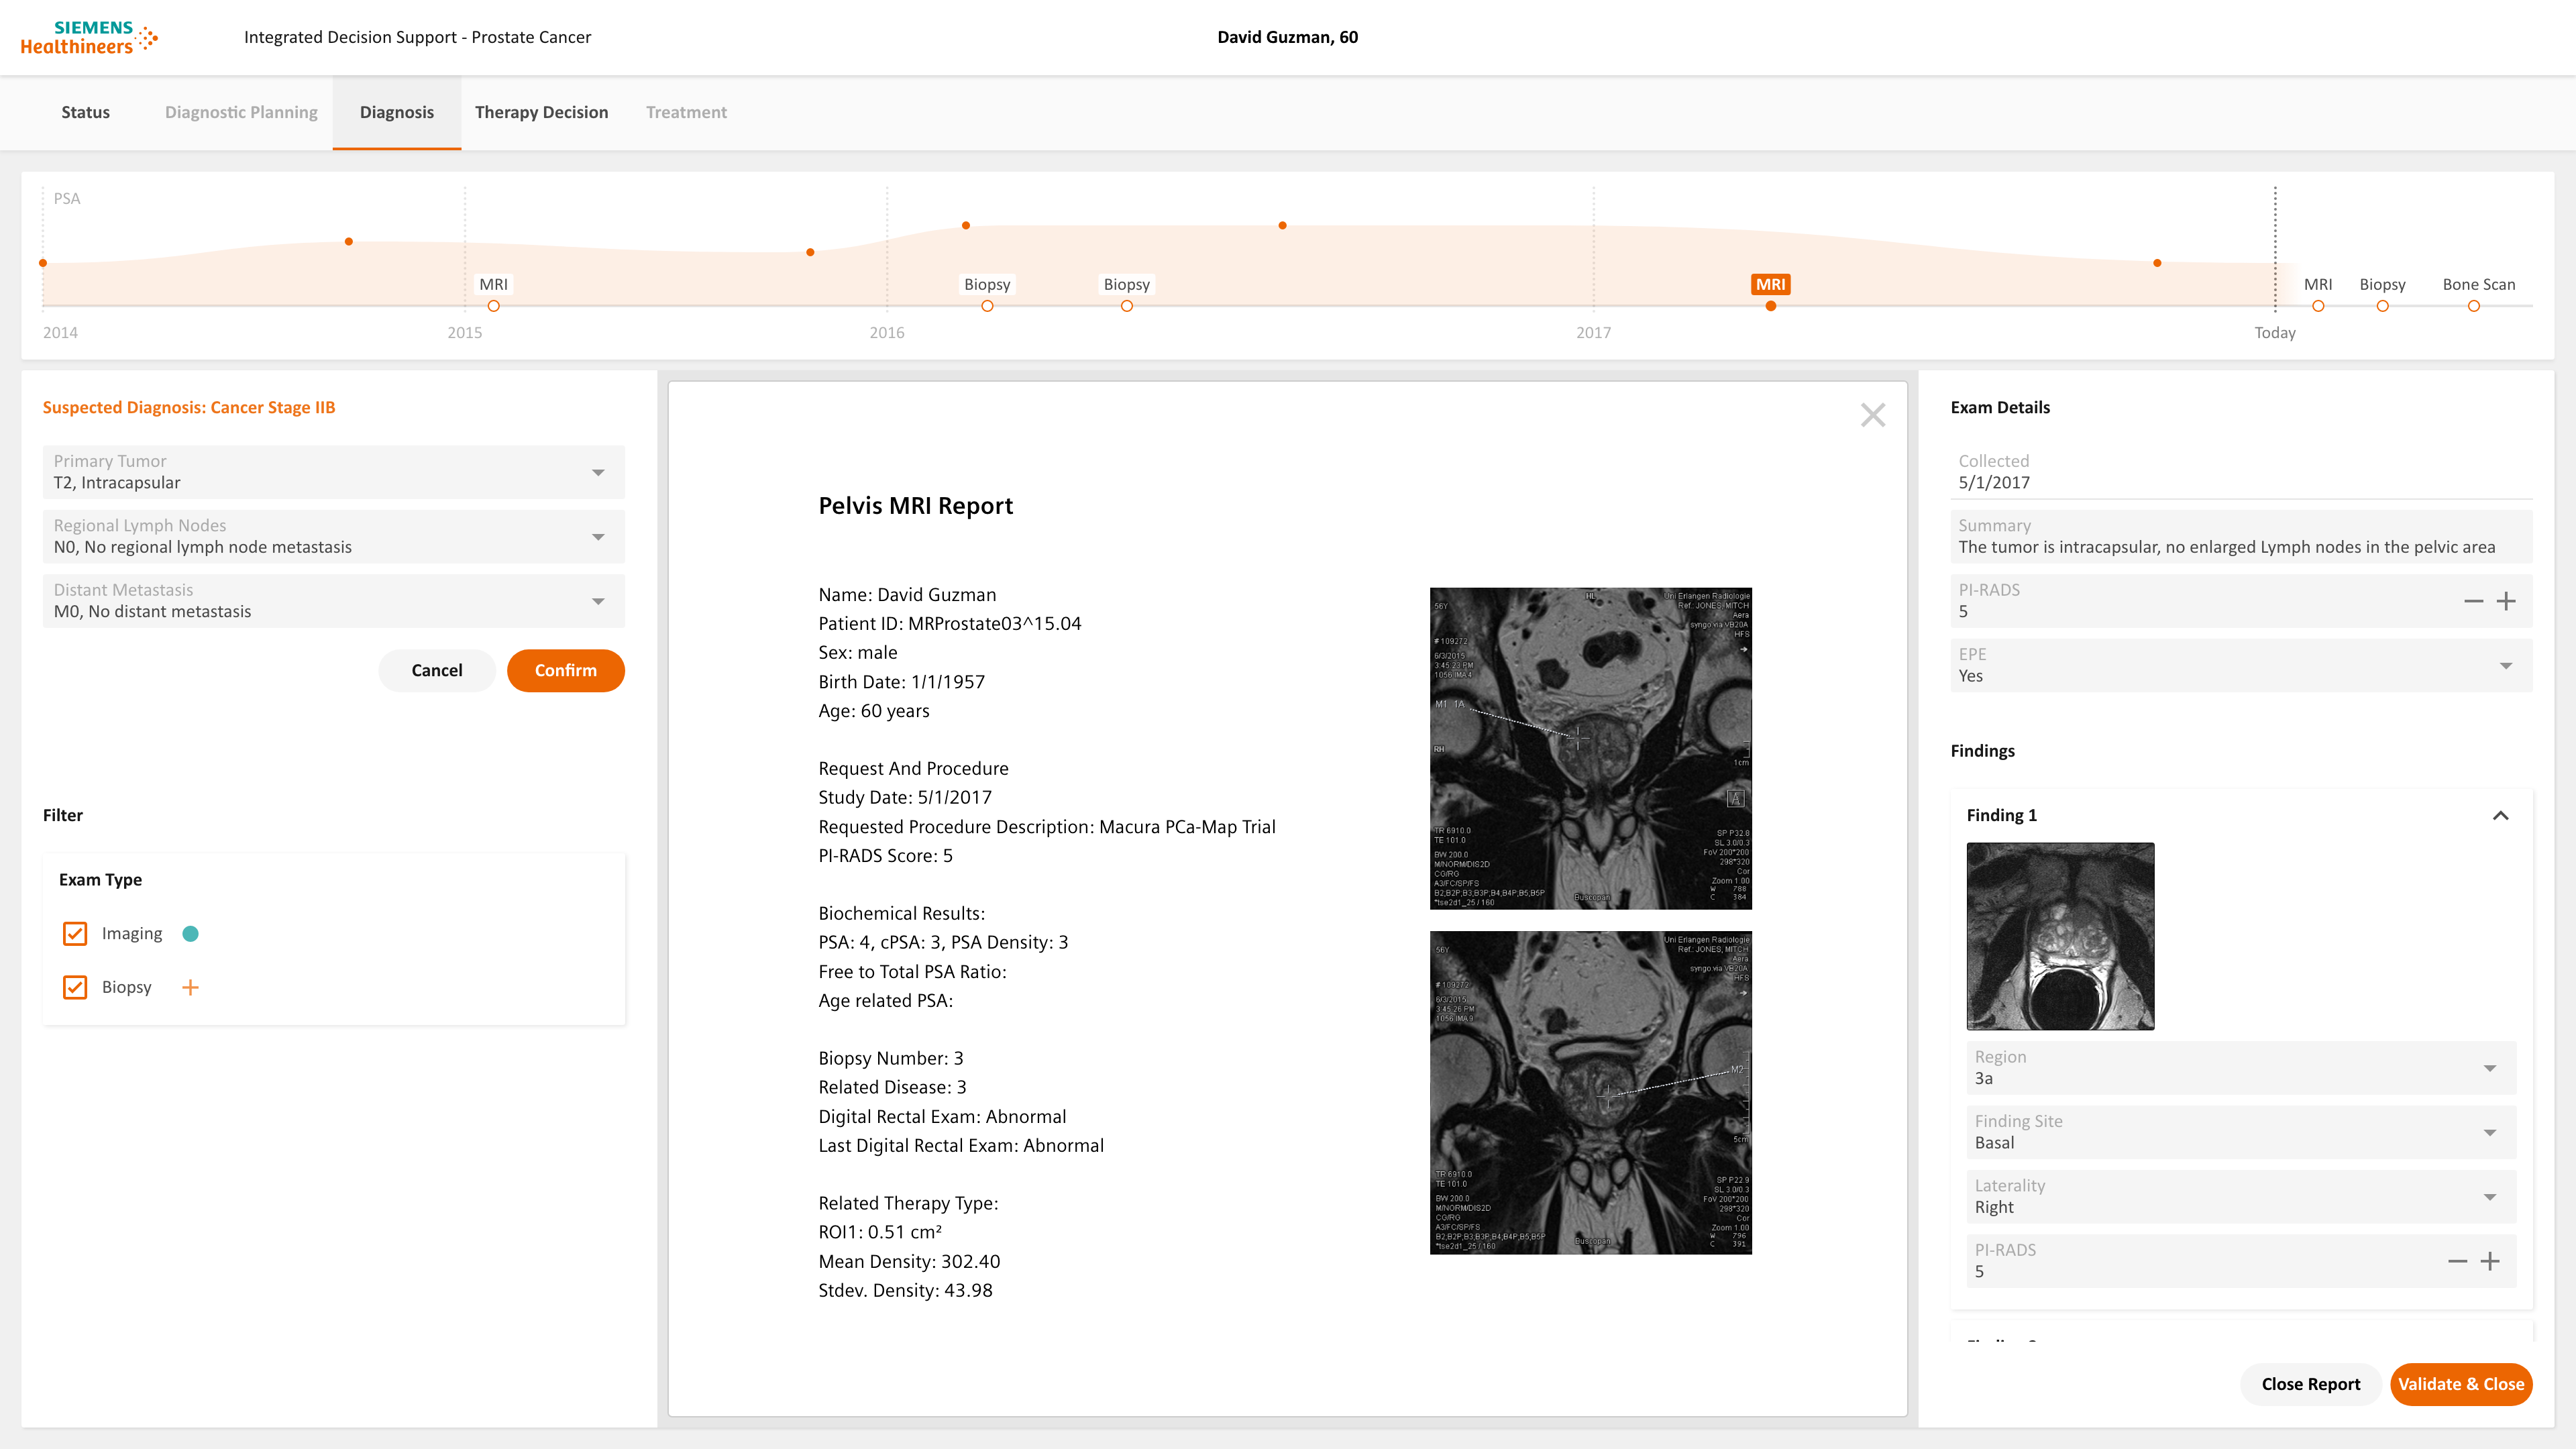2576x1449 pixels.
Task: Click the Findings heading
Action: pos(1982,751)
